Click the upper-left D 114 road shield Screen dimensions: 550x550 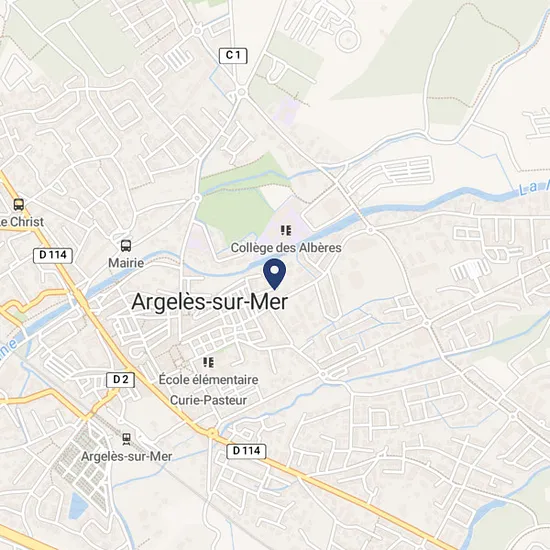tap(53, 255)
